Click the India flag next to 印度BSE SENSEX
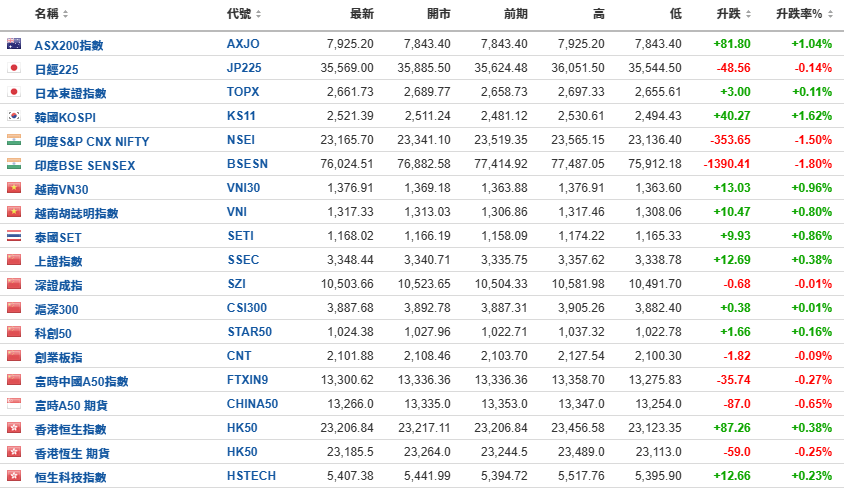 coord(14,164)
